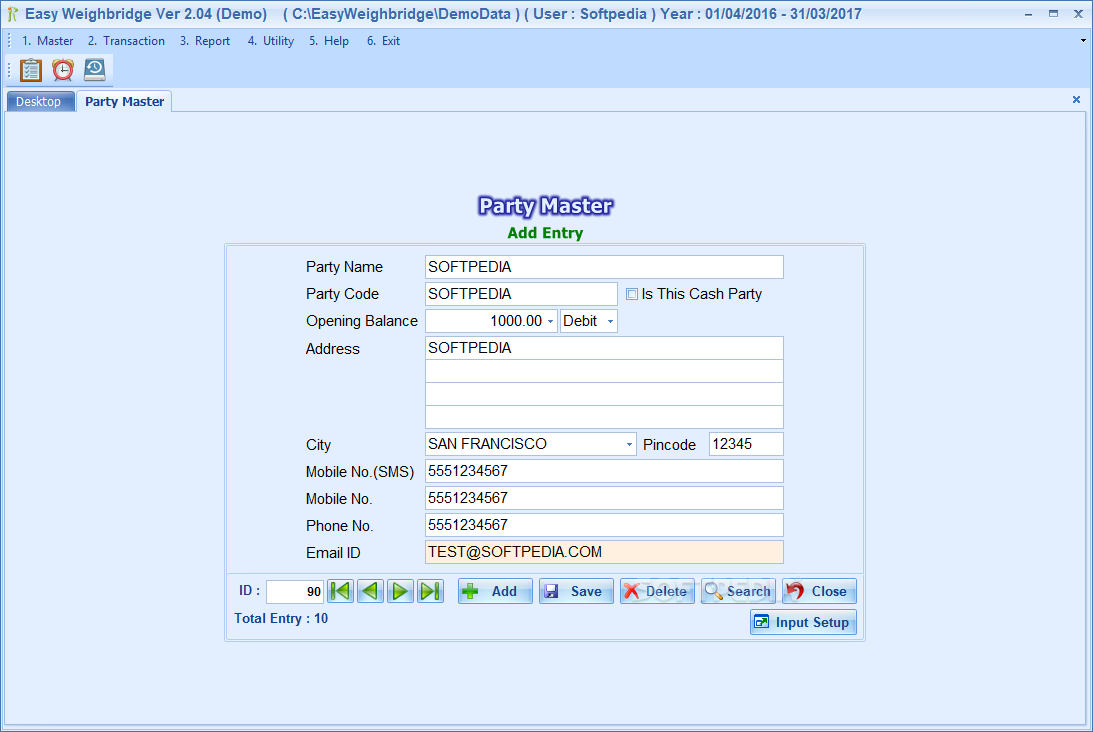Click the fourth Address line field

pyautogui.click(x=604, y=417)
